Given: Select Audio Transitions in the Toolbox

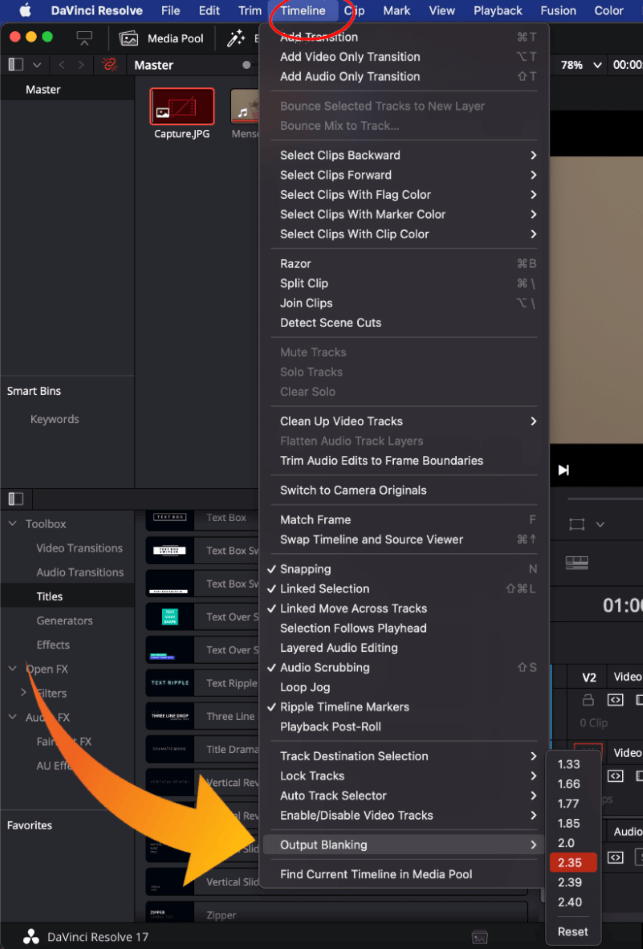Looking at the screenshot, I should pos(80,572).
